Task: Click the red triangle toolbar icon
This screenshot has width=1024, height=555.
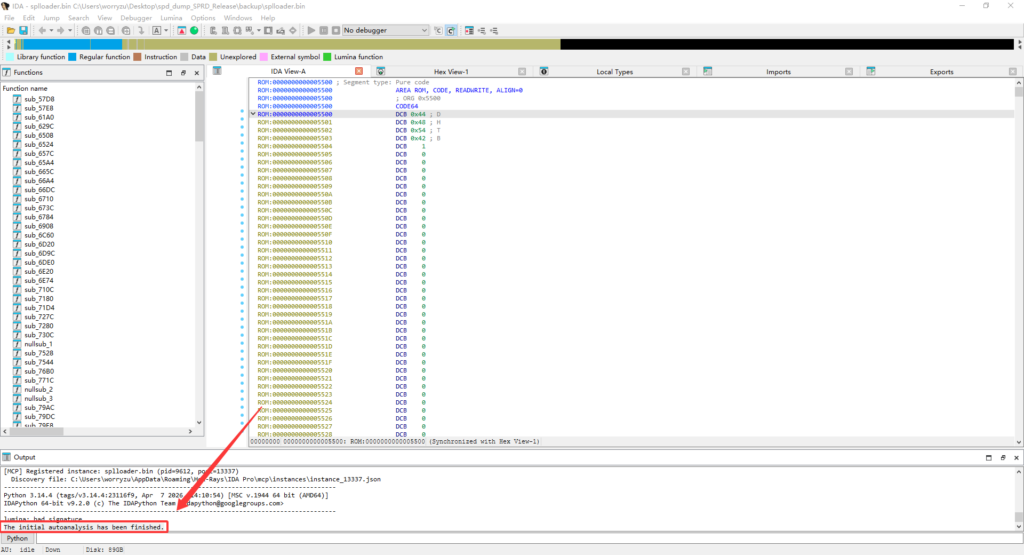Action: 182,31
